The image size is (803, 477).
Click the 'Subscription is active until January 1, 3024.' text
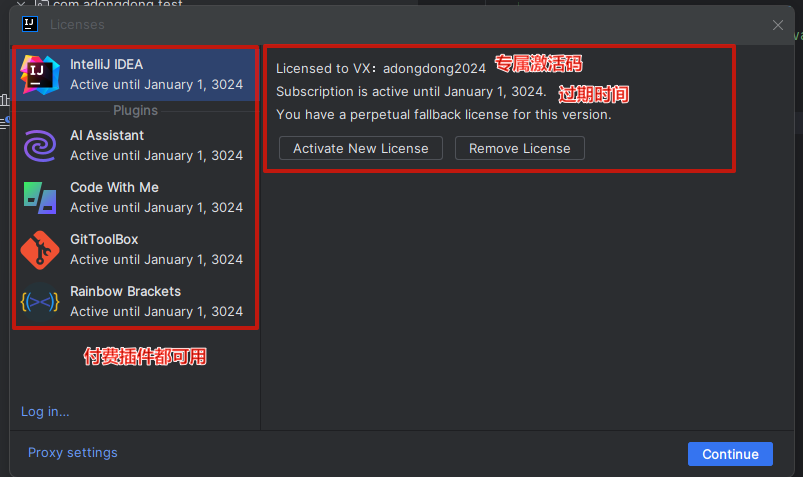coord(411,92)
